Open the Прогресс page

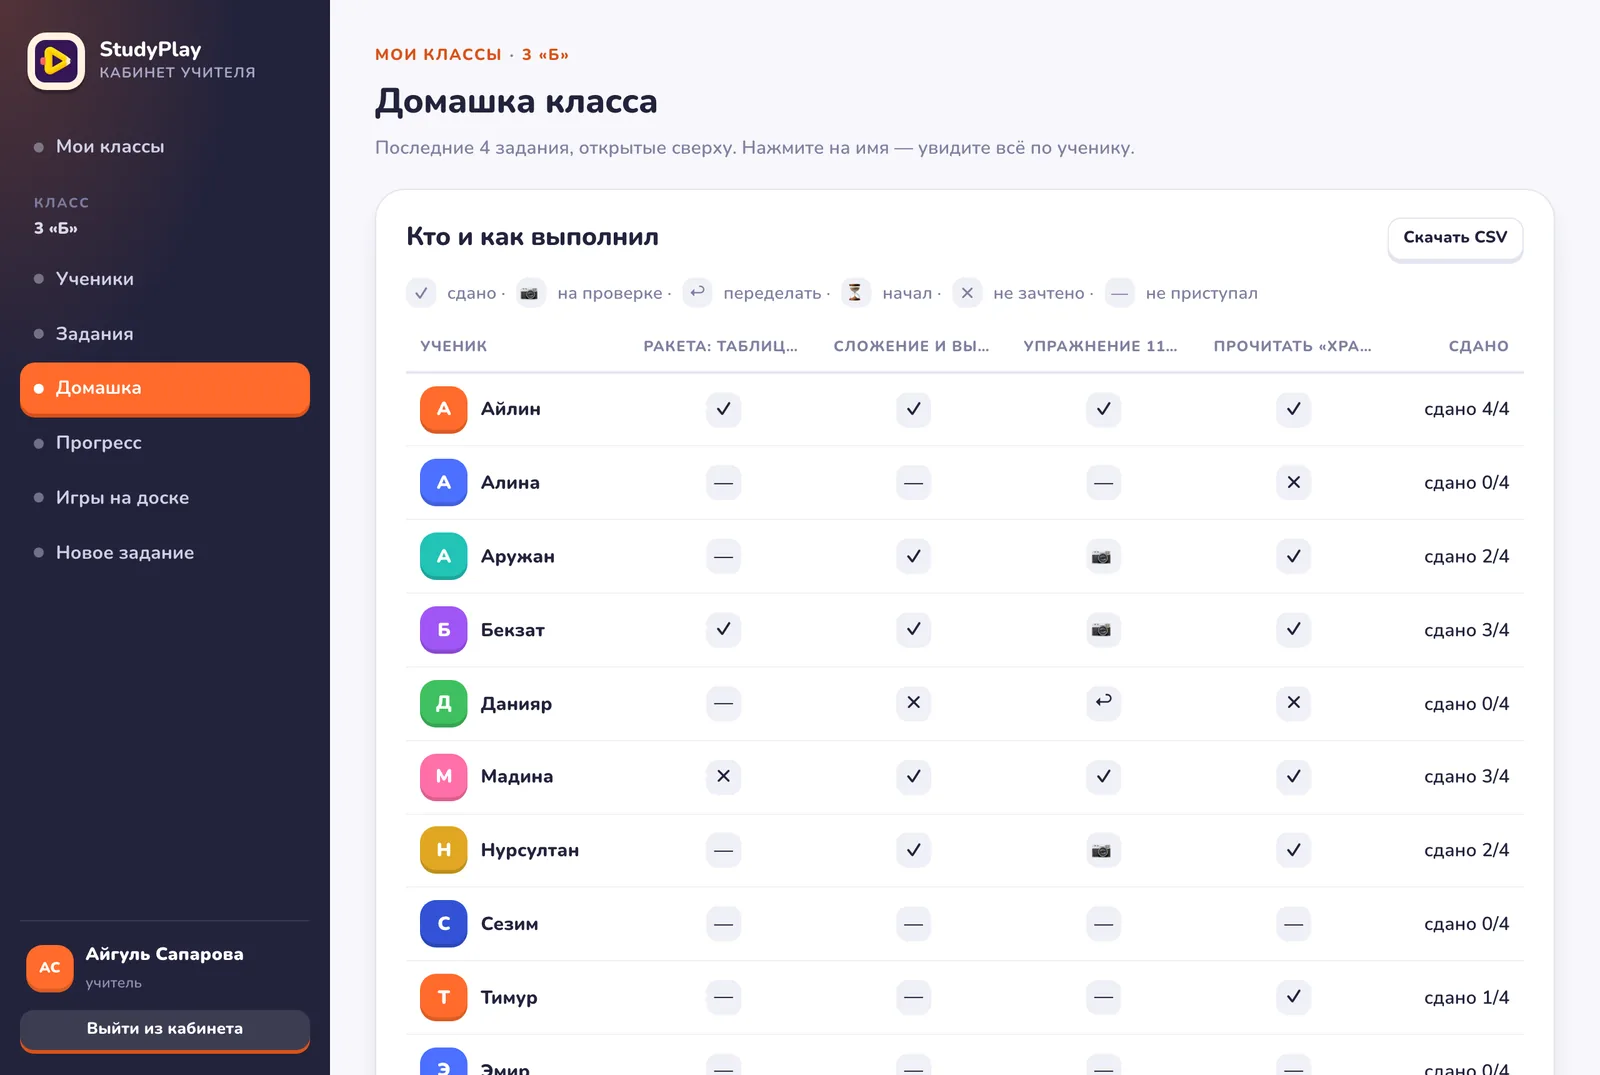[x=165, y=443]
